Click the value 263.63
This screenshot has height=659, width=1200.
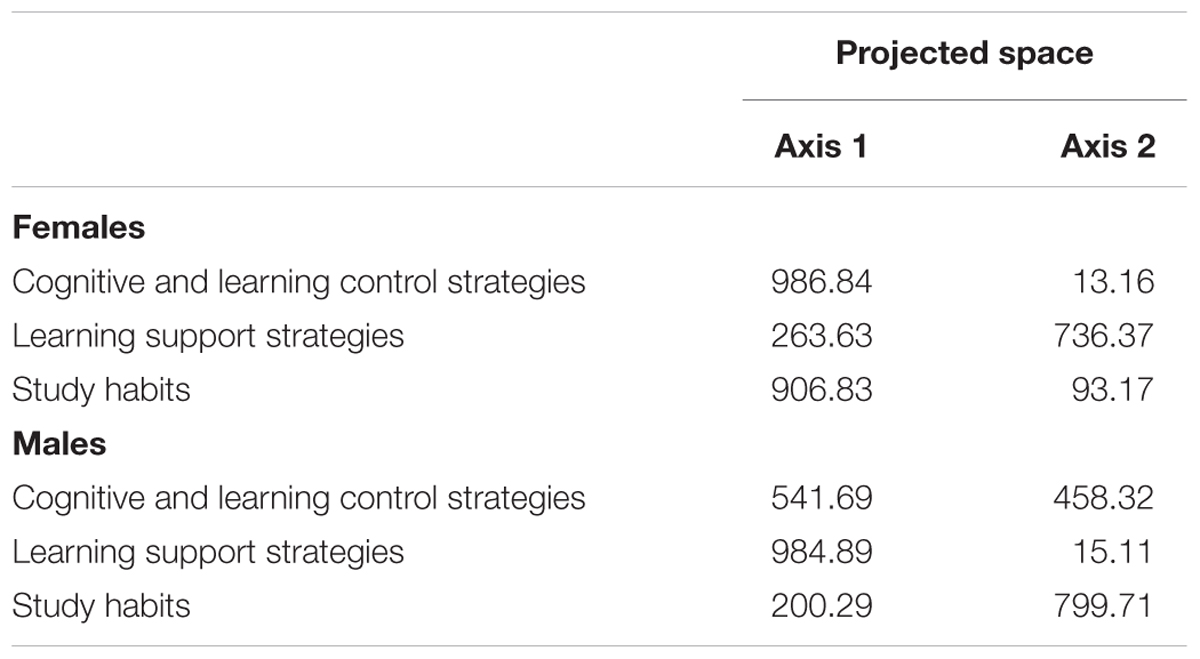pyautogui.click(x=821, y=335)
